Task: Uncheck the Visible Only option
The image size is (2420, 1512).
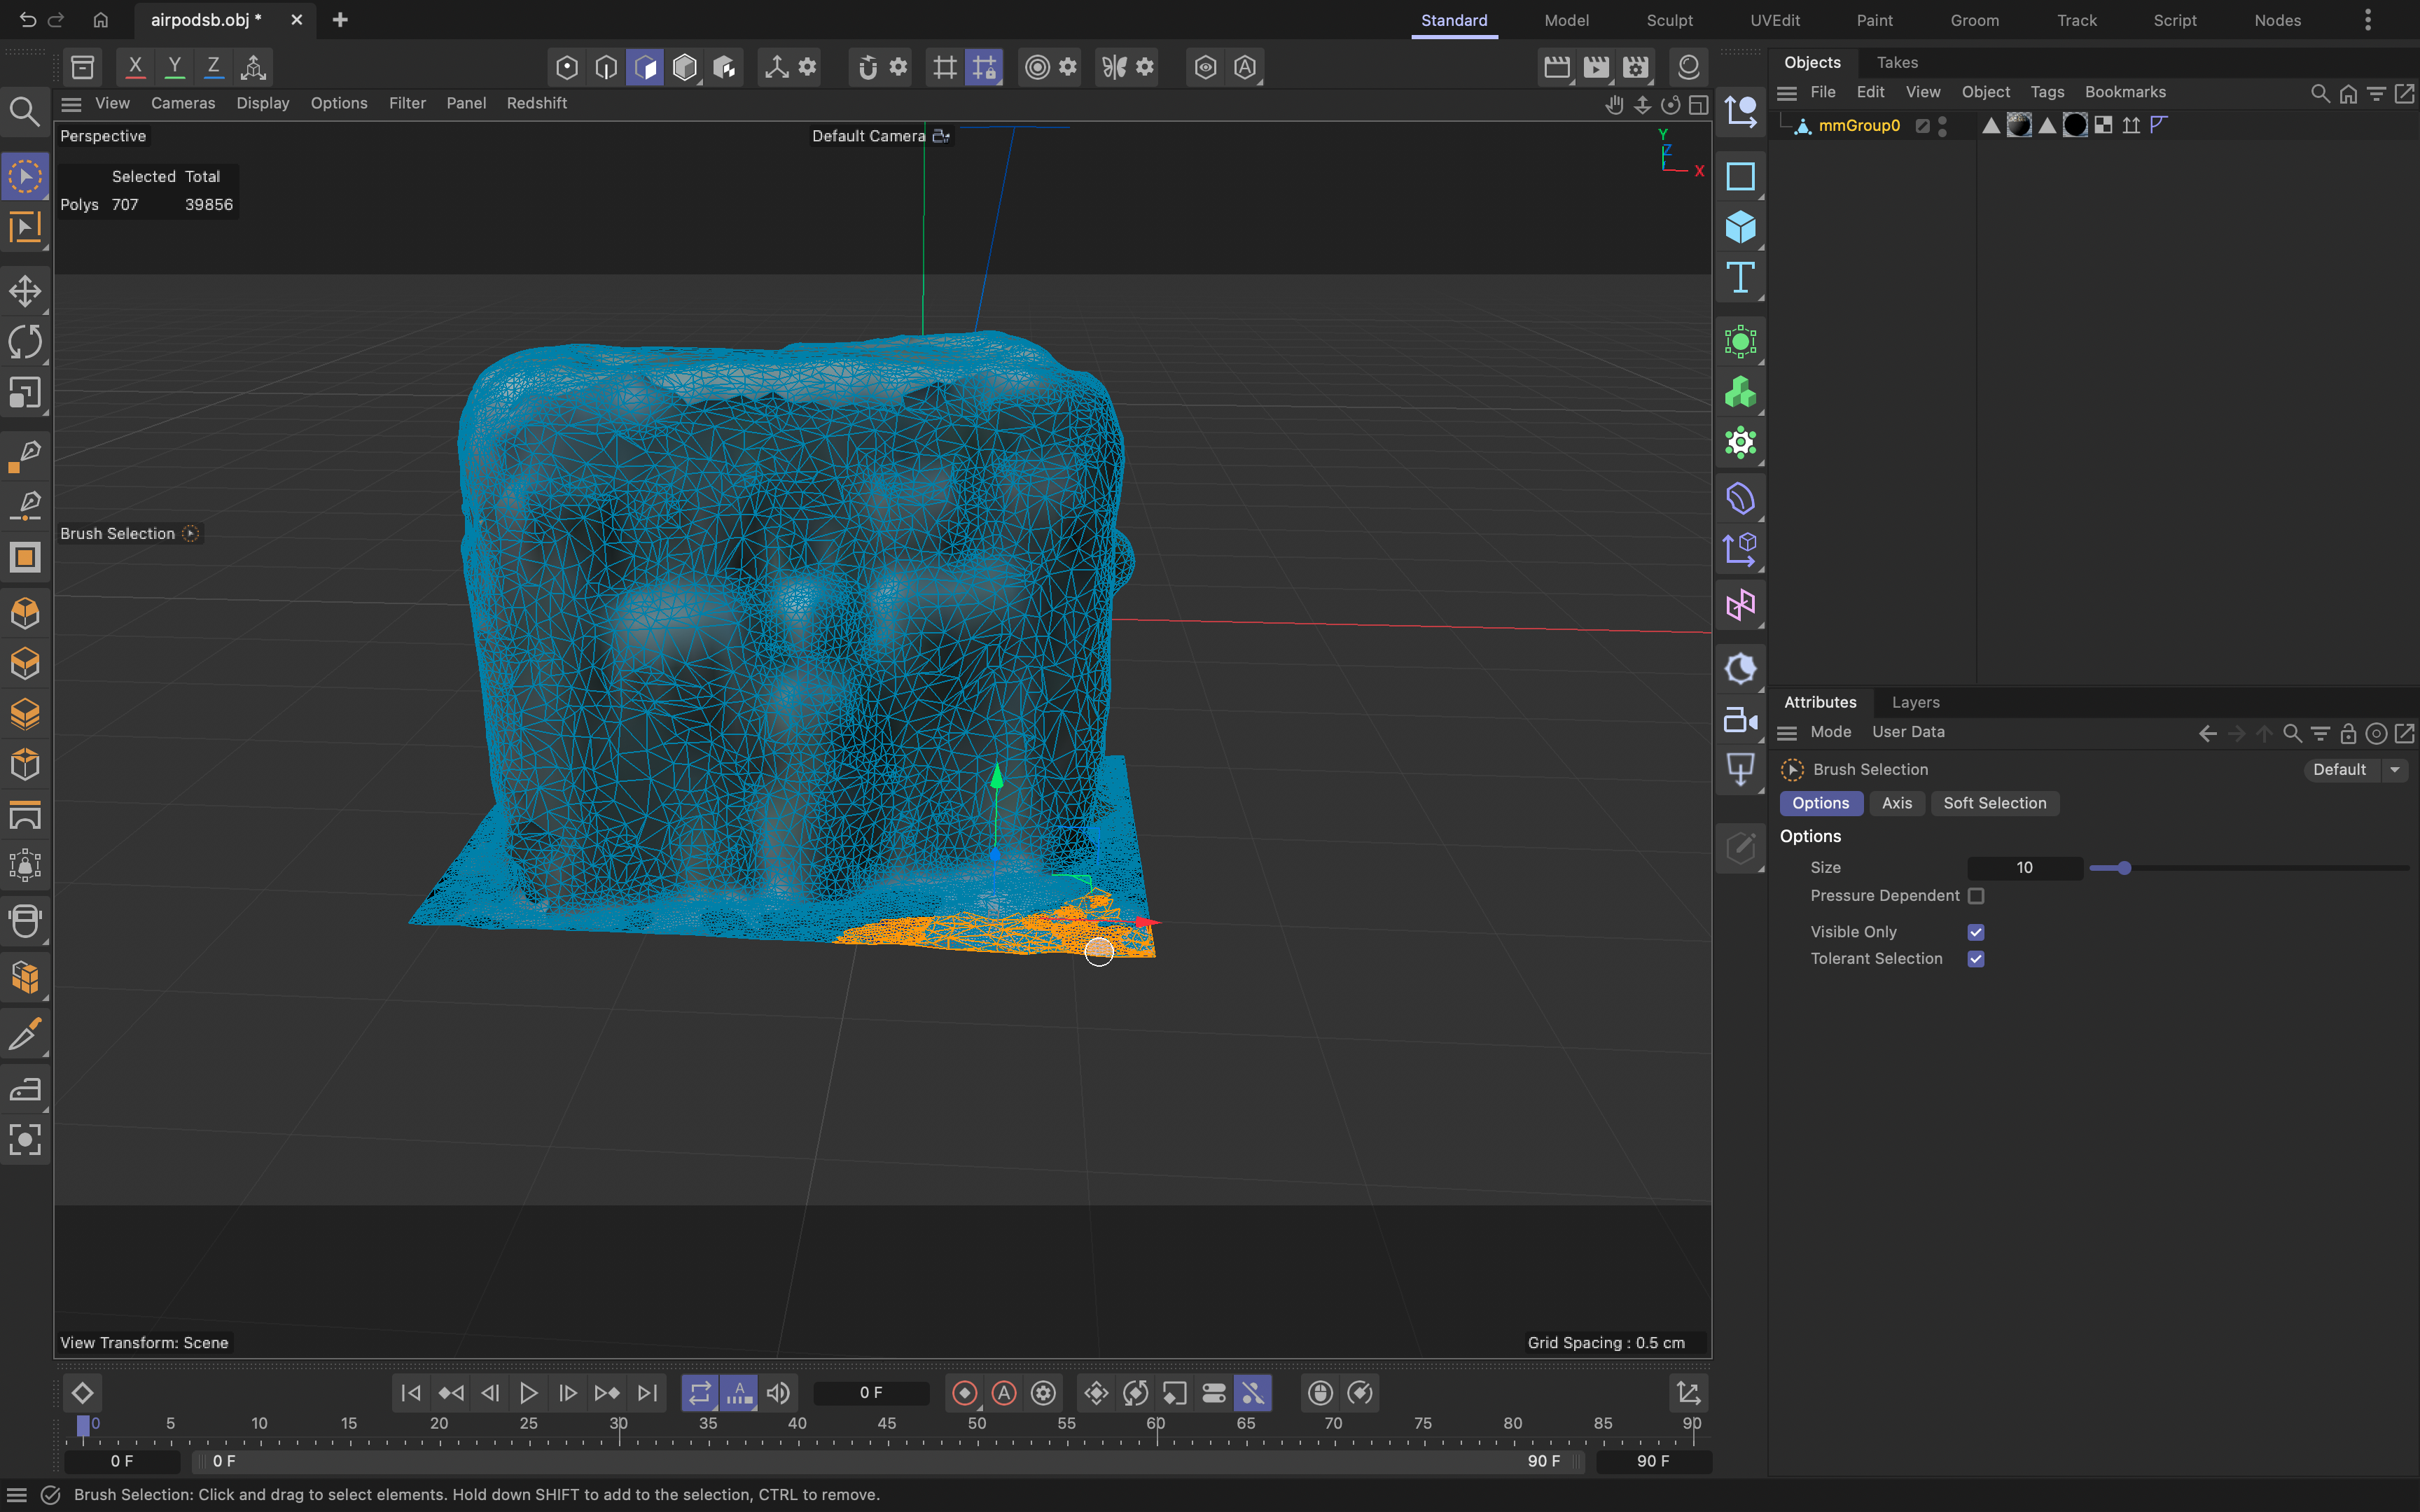Action: [x=1976, y=932]
